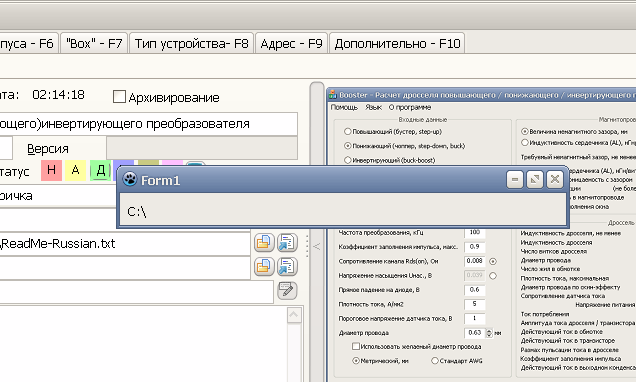Click the browse-file icon in the empty row below ReadMe-Russian.txt
636x382 pixels.
264,266
